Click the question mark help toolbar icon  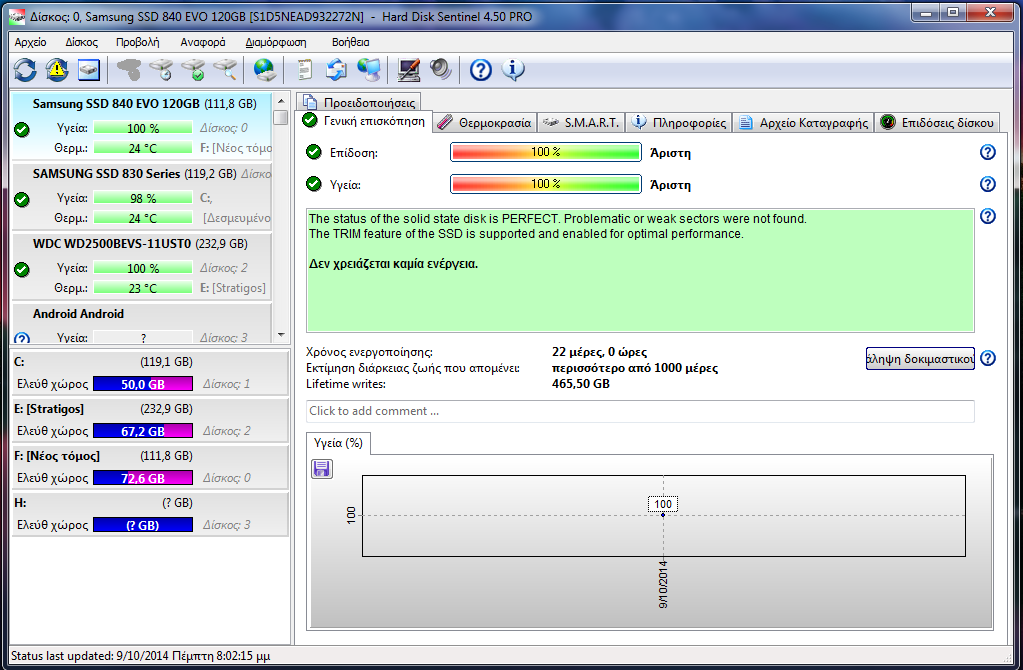(x=481, y=70)
